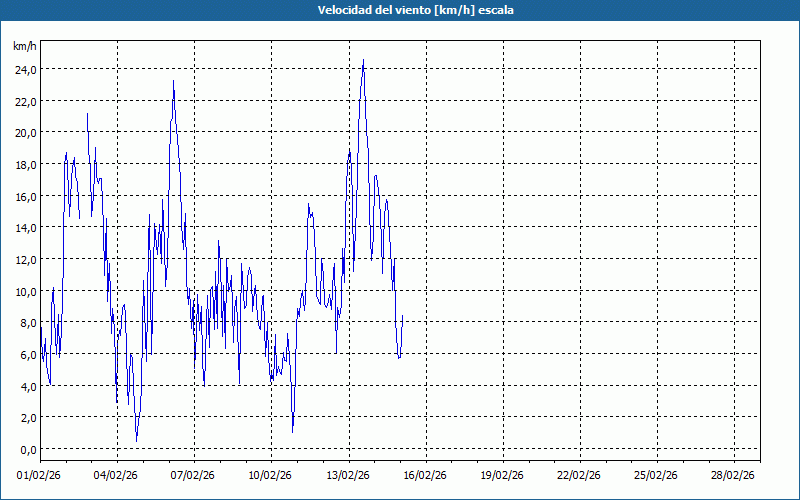Screen dimensions: 800x500
Task: Select the 20,0 y-axis label
Action: tap(25, 132)
